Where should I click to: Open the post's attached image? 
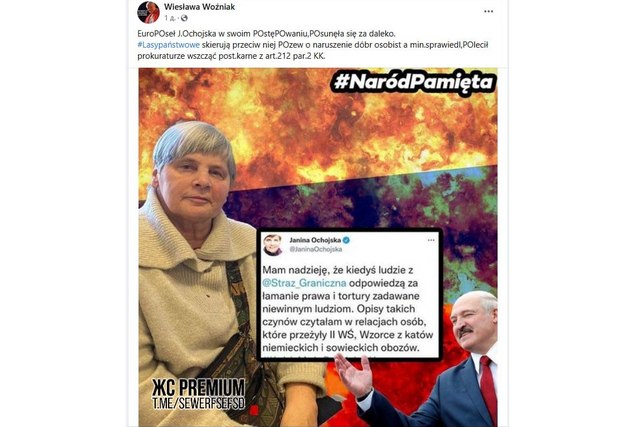[x=318, y=247]
